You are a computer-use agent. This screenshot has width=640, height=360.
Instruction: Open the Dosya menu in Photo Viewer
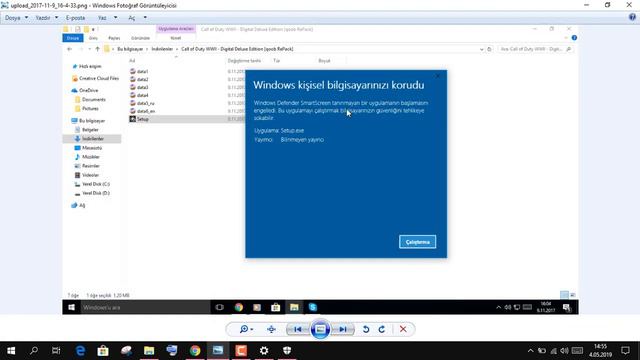13,18
